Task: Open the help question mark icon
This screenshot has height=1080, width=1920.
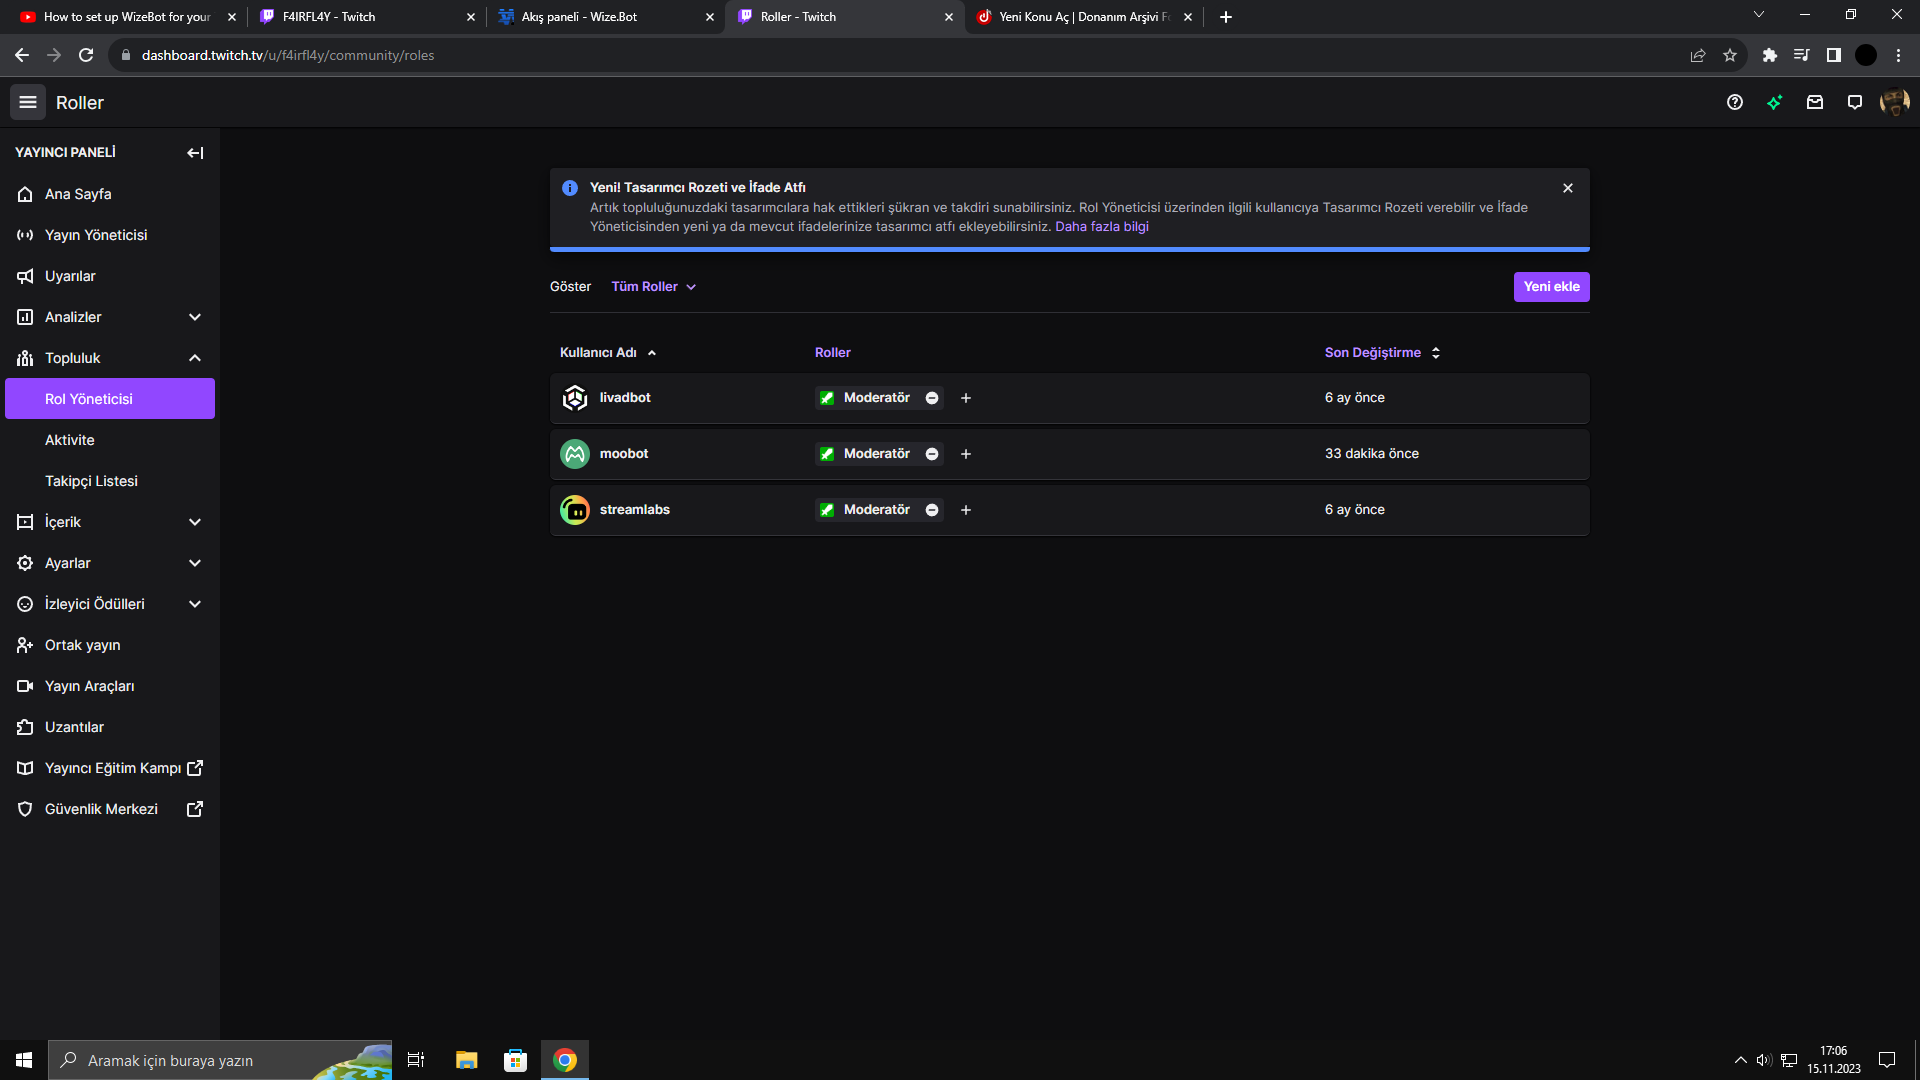Action: point(1735,102)
